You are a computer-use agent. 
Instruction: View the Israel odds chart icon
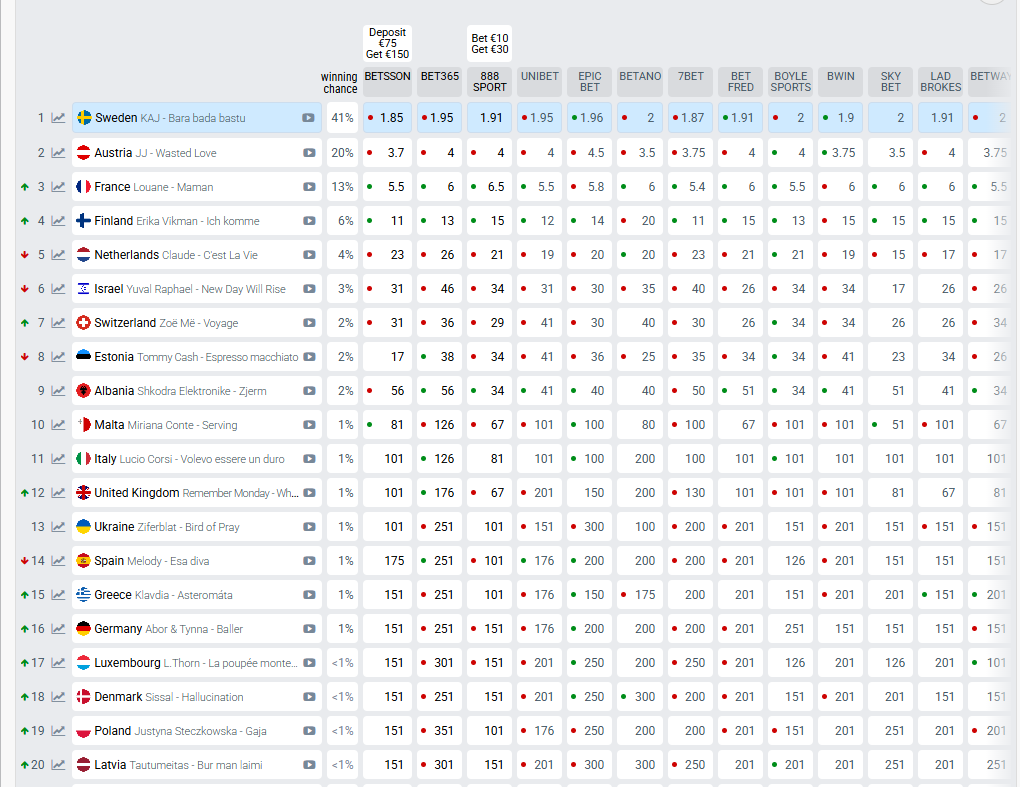(x=59, y=289)
